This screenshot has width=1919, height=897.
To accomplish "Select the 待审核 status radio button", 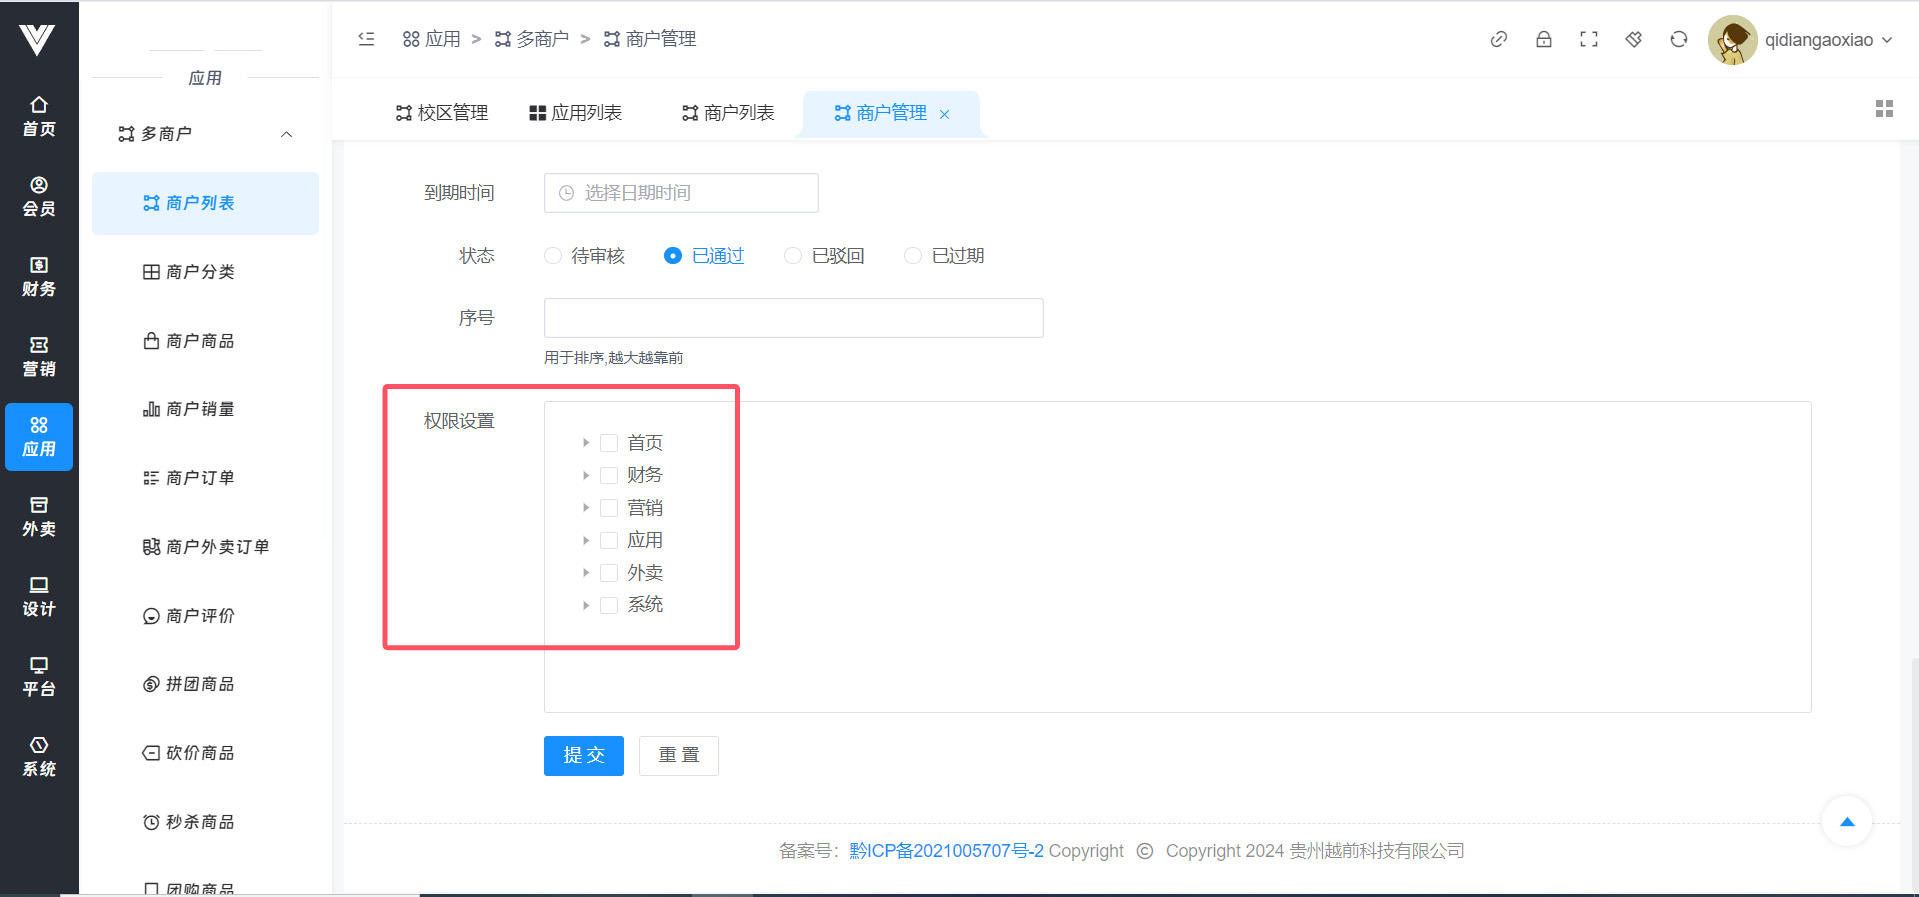I will click(x=553, y=256).
